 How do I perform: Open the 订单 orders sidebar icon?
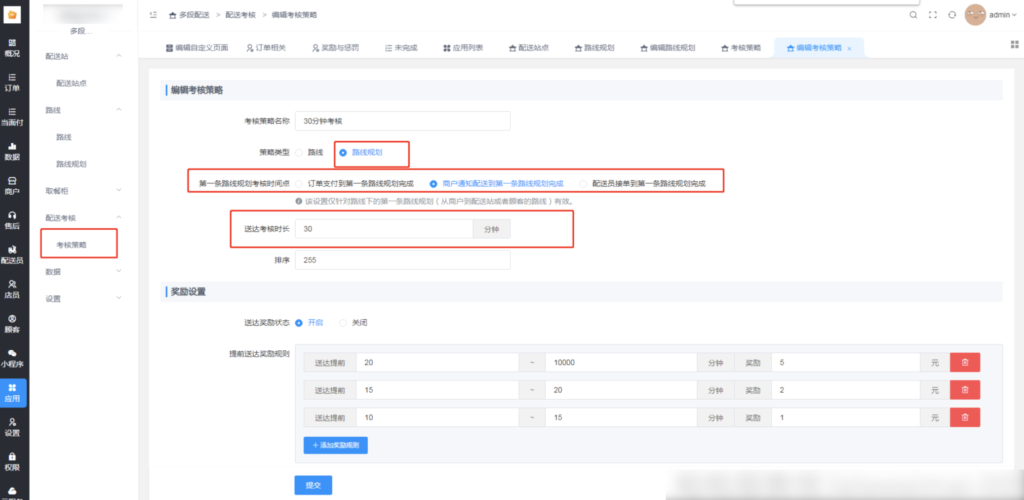click(x=12, y=82)
